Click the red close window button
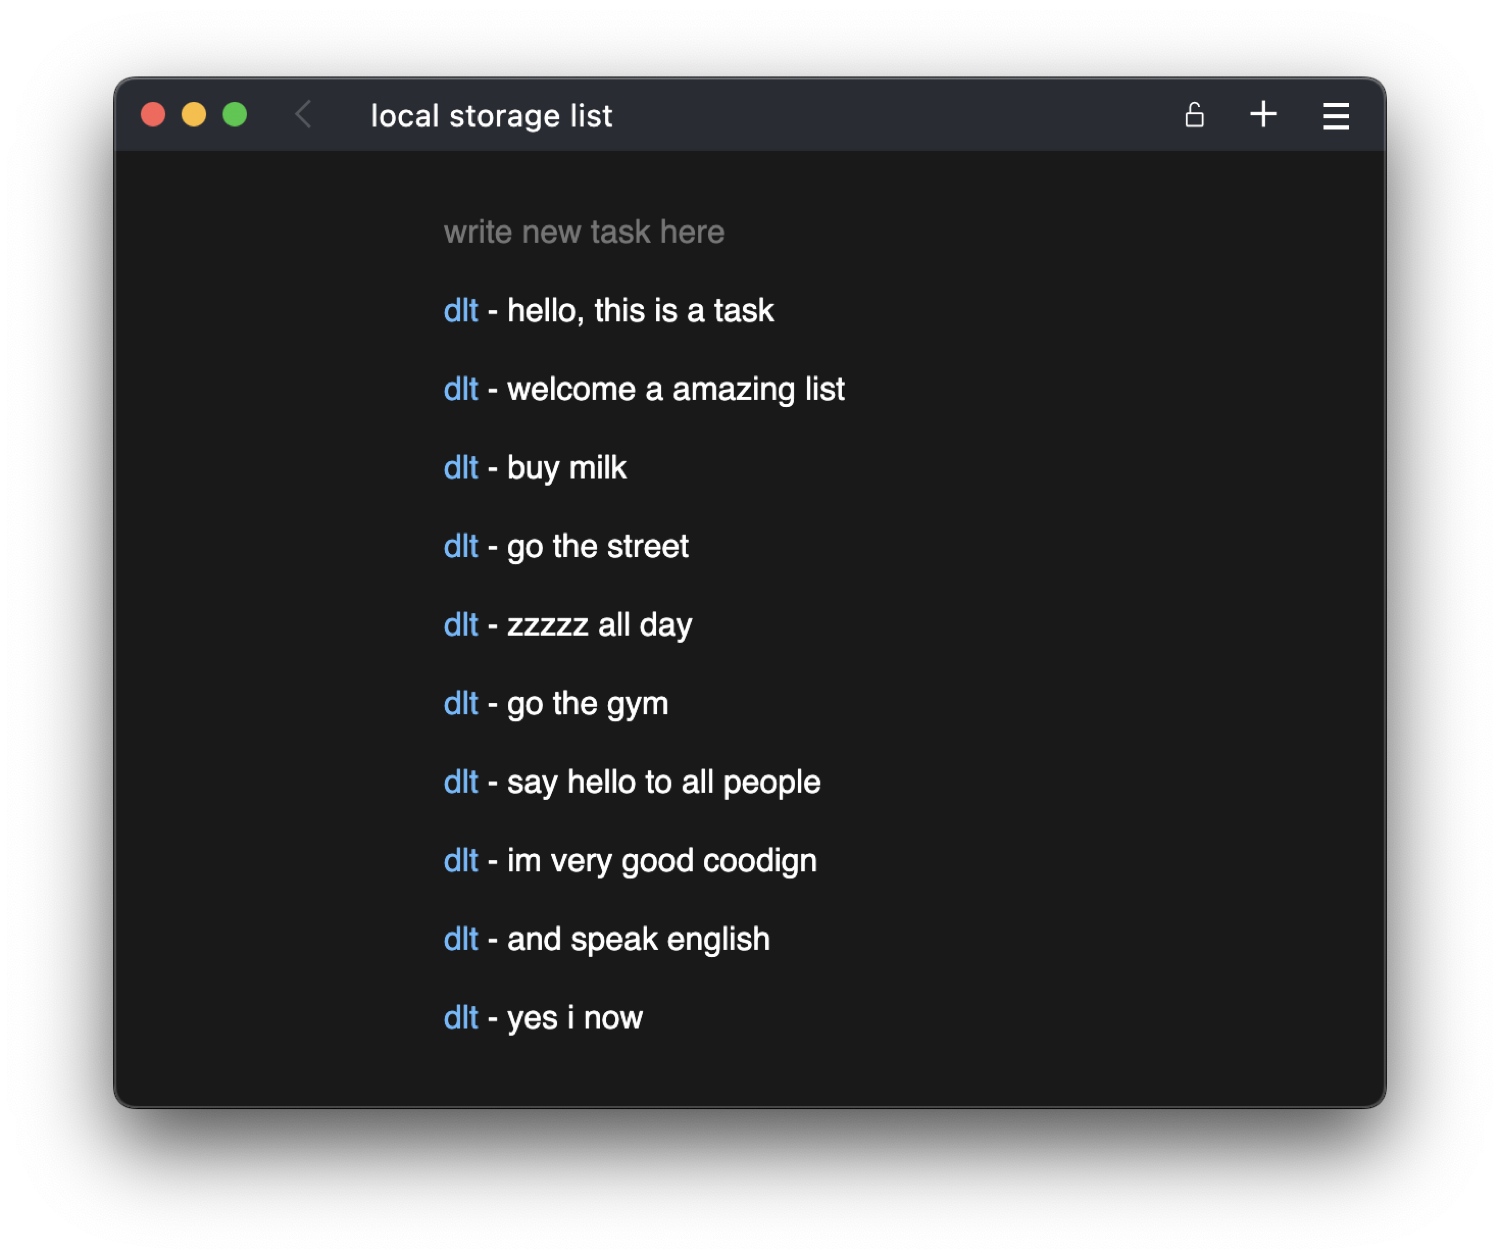 tap(153, 115)
